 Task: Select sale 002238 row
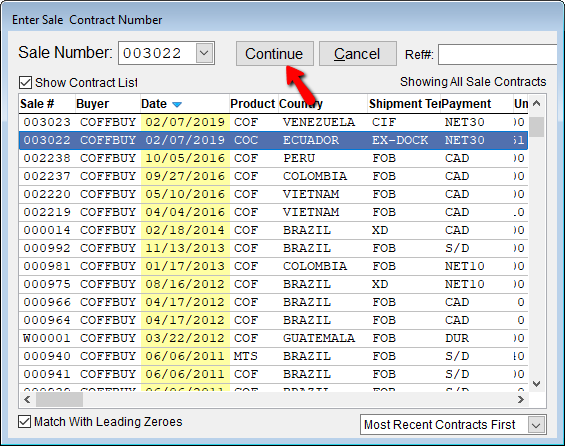coord(273,158)
